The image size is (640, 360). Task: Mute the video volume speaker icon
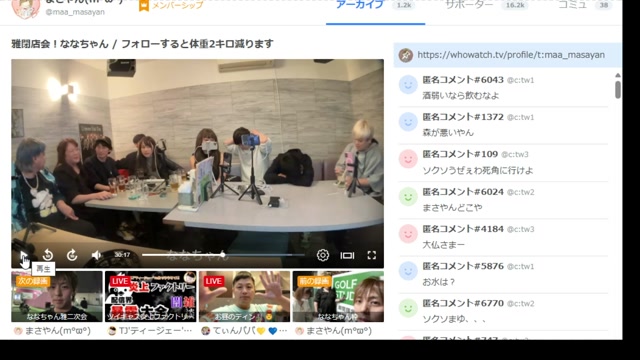click(96, 255)
